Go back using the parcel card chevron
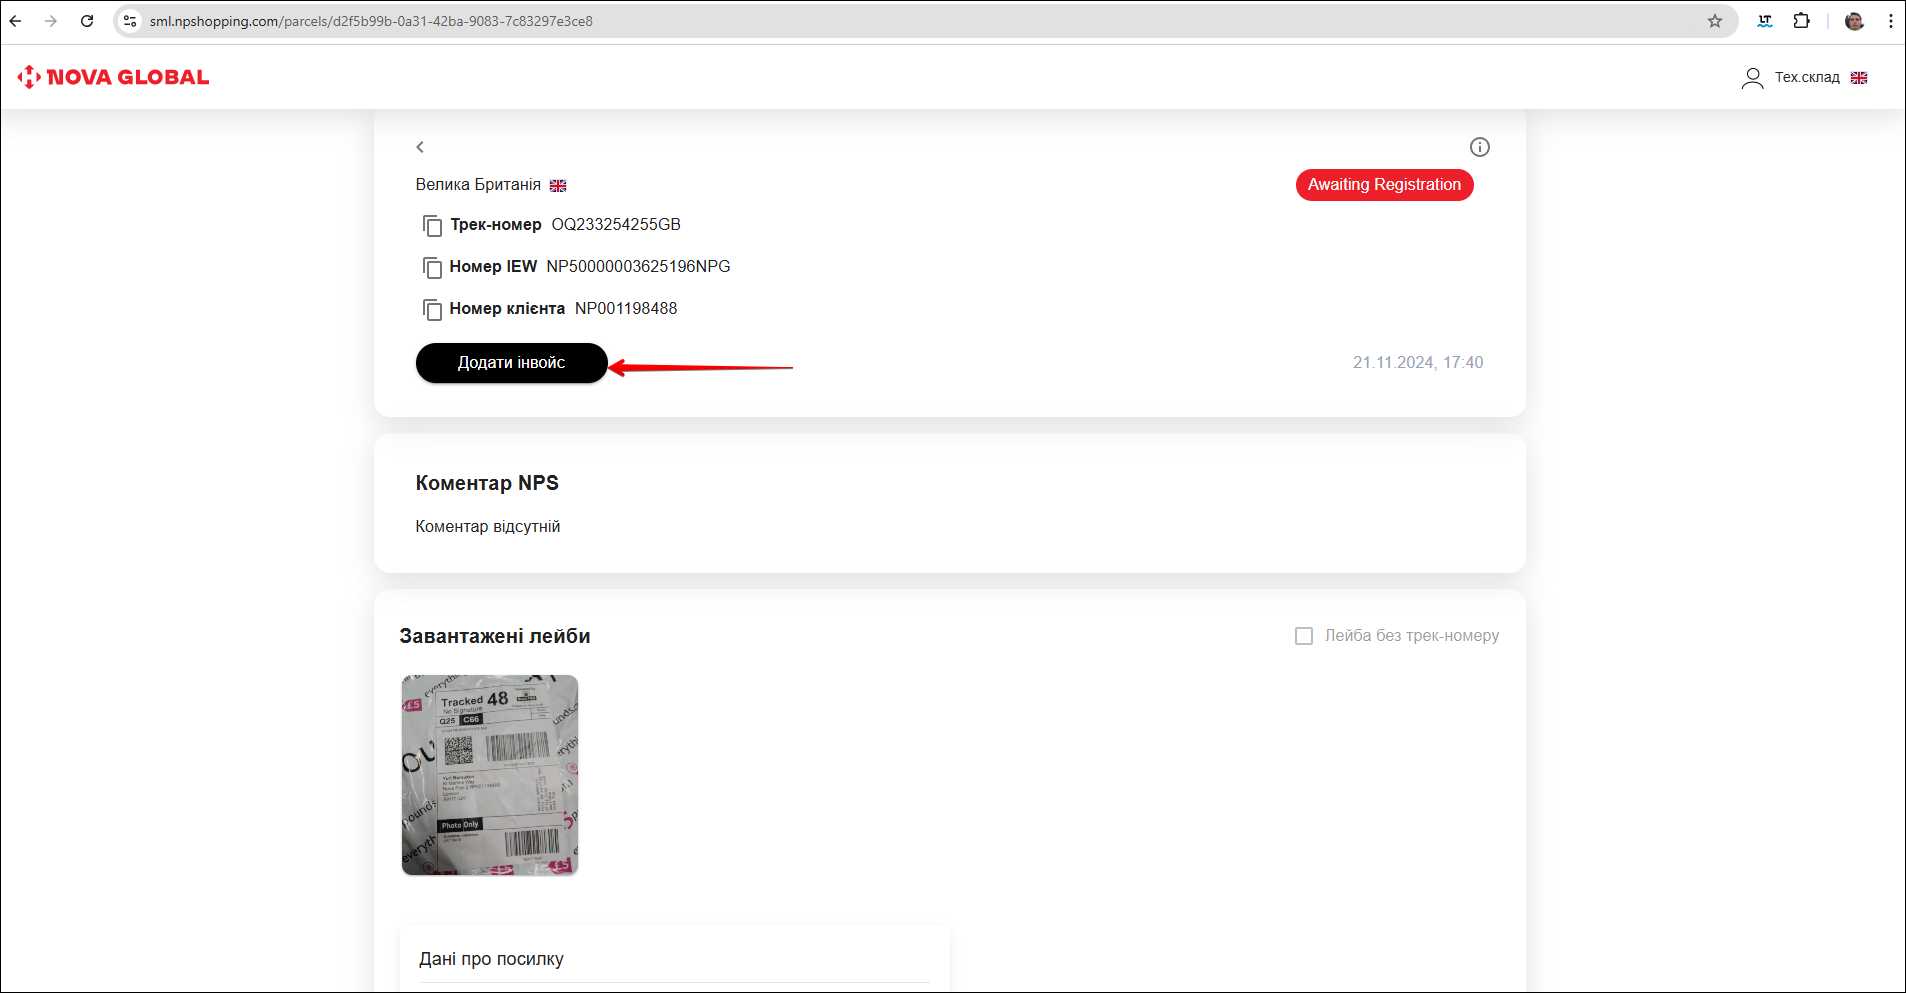The height and width of the screenshot is (993, 1906). coord(420,147)
